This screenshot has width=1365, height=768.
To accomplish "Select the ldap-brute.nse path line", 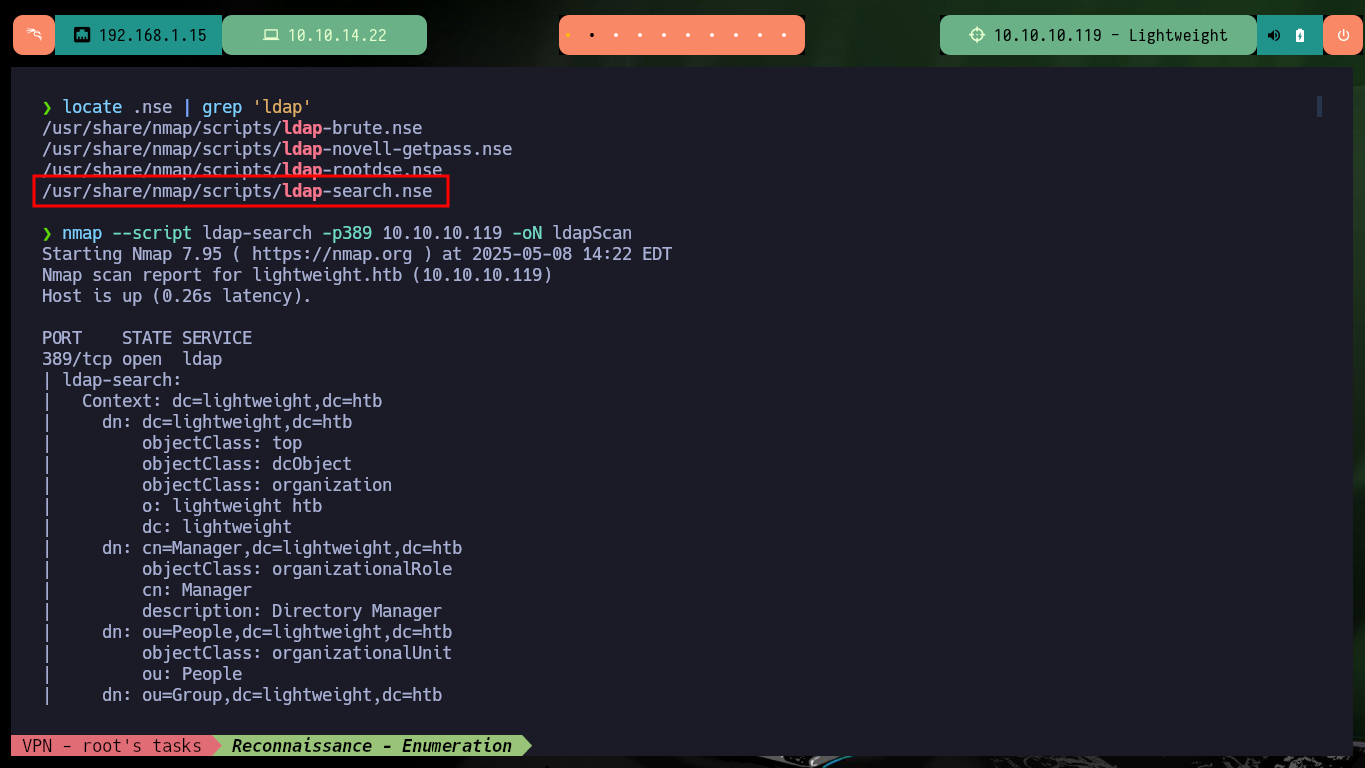I will [232, 128].
